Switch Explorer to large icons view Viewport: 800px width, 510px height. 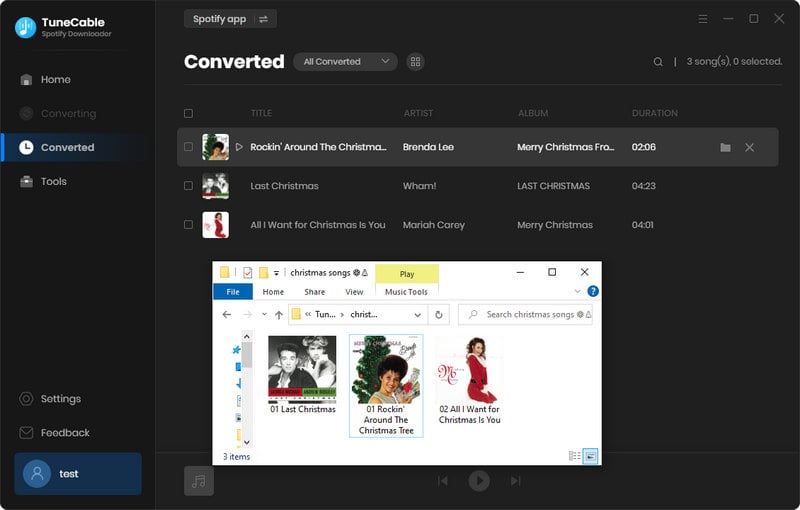pos(590,456)
